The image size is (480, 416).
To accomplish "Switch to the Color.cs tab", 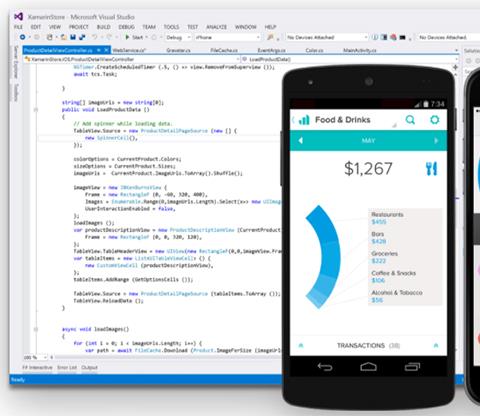I will coord(314,50).
